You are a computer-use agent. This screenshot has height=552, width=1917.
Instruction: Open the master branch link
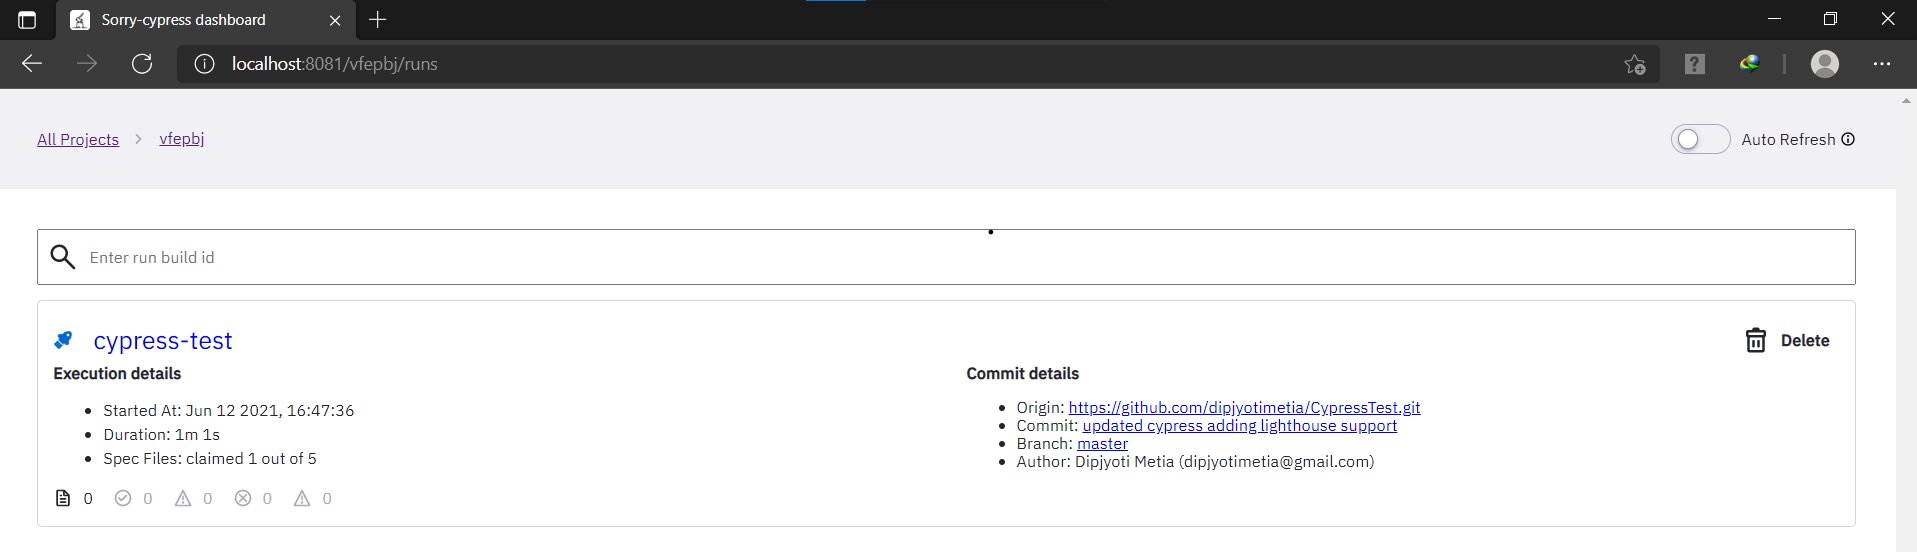pos(1102,444)
